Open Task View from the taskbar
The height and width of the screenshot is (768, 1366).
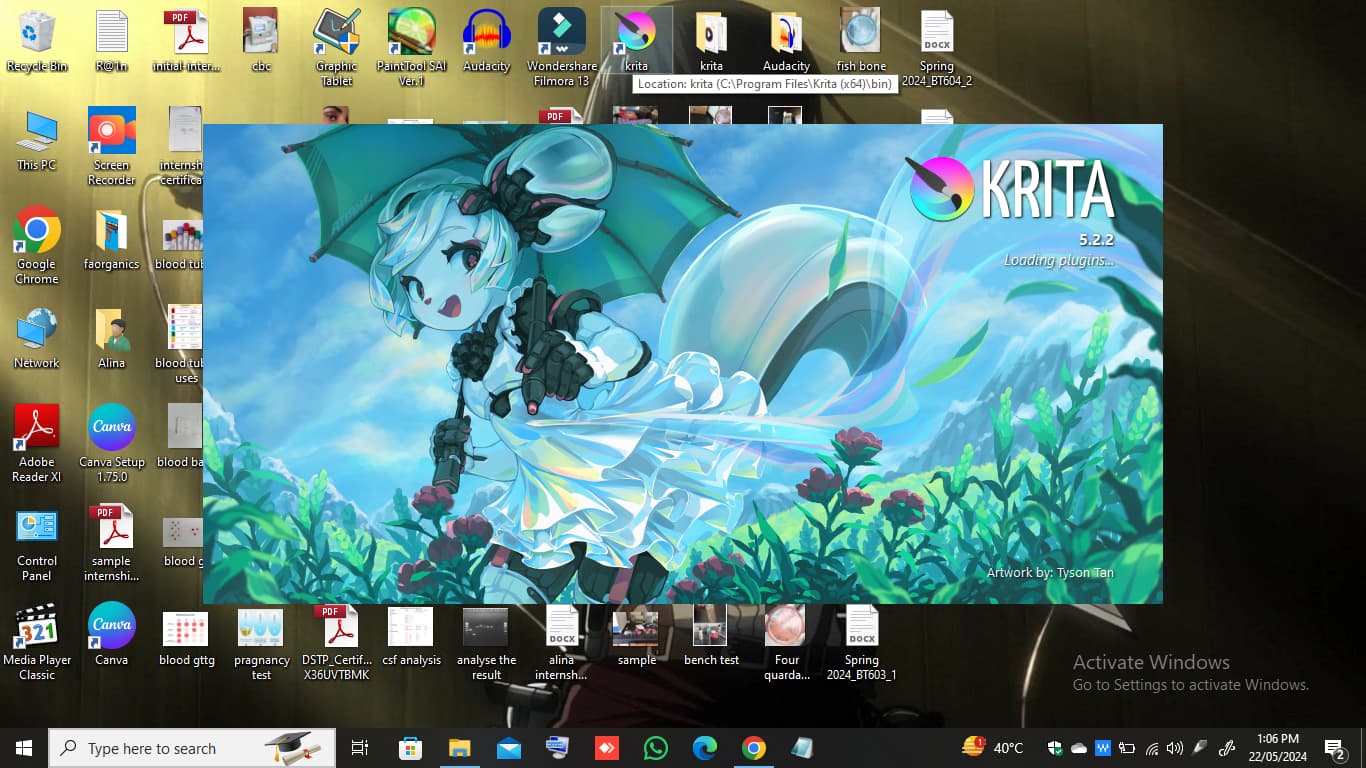tap(360, 748)
